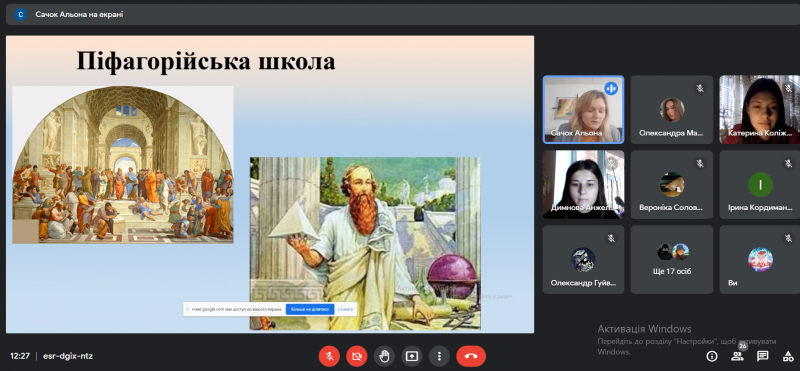
Task: Open the three-dot more options menu
Action: point(439,356)
